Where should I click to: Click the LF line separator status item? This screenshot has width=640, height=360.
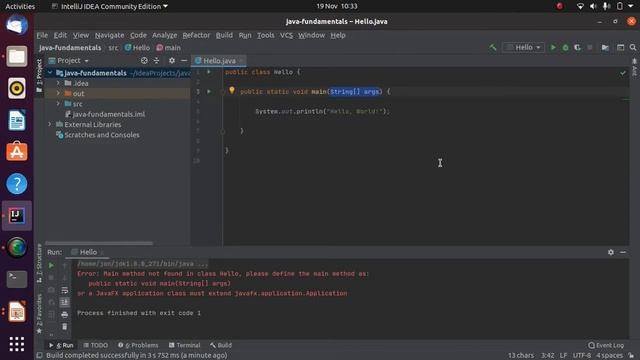click(563, 356)
